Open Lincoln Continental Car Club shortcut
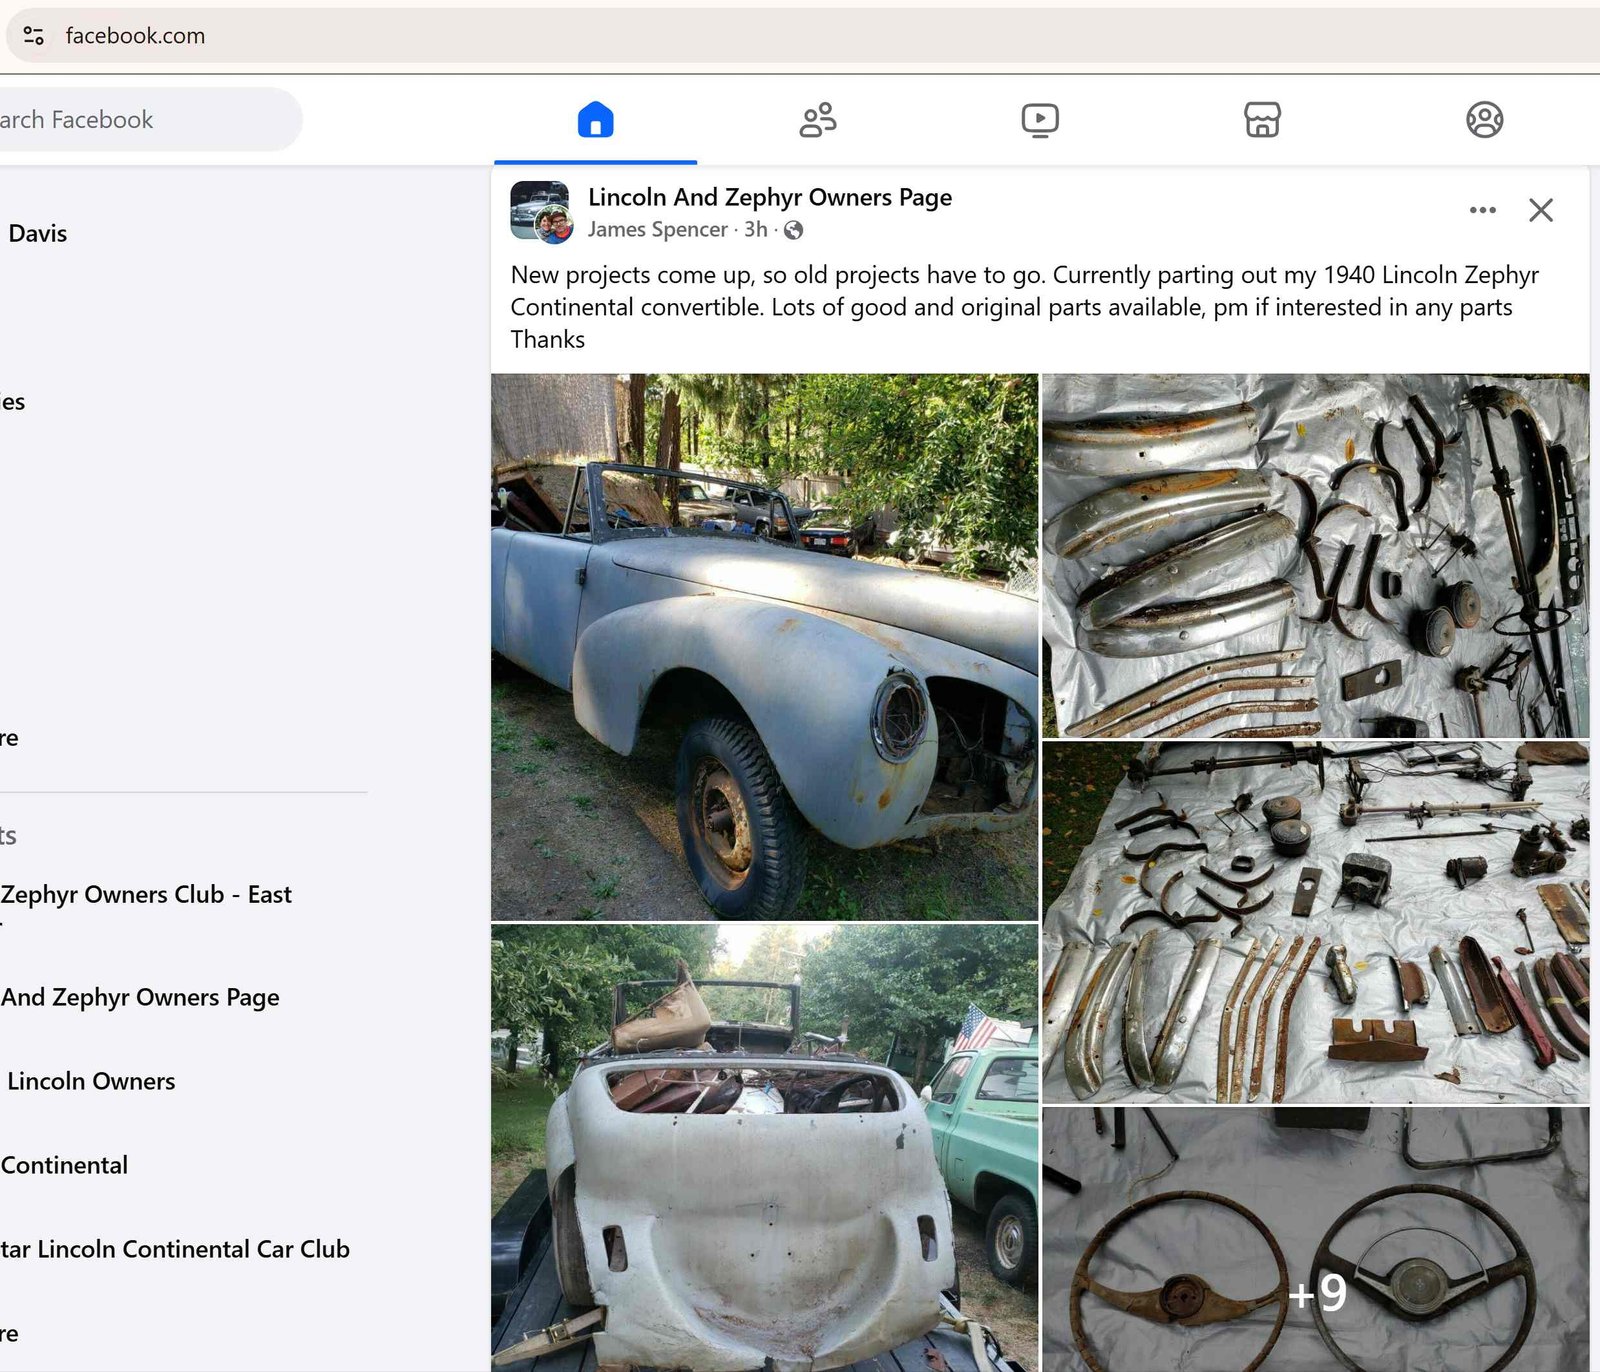Image resolution: width=1600 pixels, height=1372 pixels. click(x=175, y=1249)
